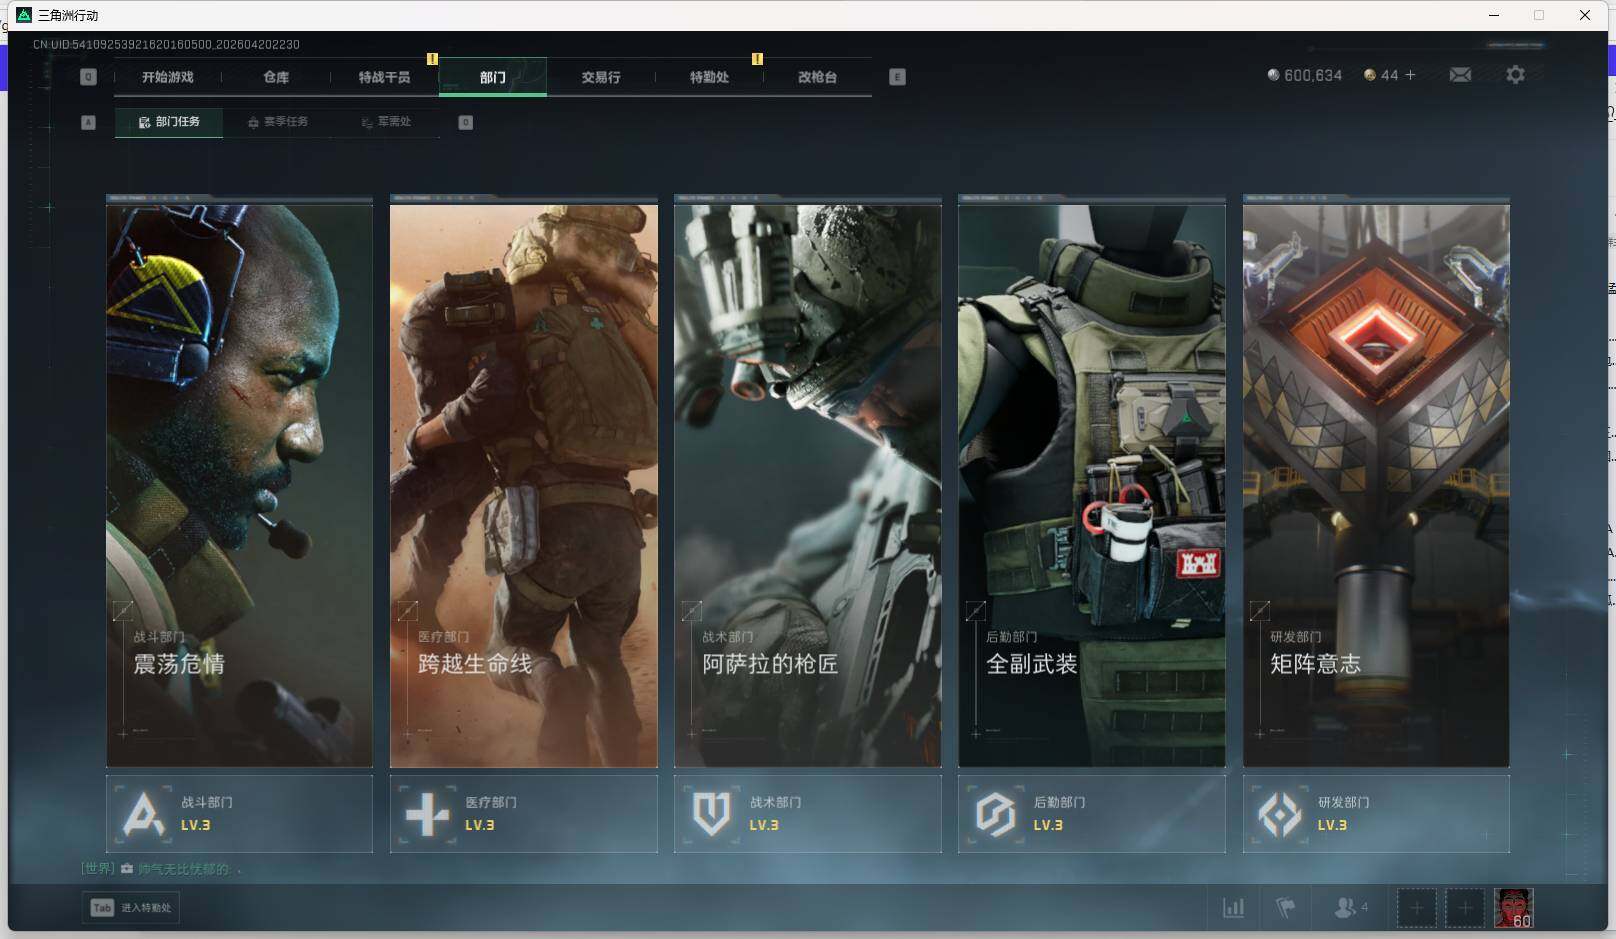Open the friends list icon showing 4

tap(1351, 908)
